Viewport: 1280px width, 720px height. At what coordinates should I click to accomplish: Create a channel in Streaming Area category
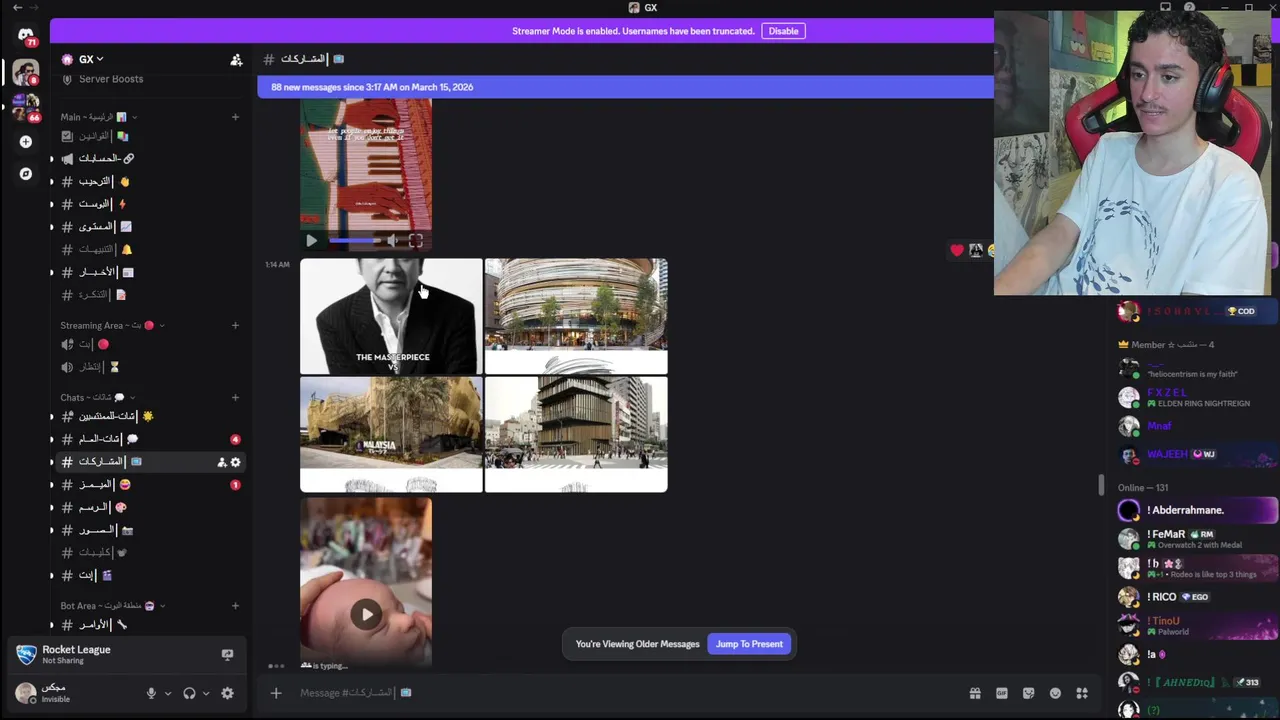click(x=235, y=325)
